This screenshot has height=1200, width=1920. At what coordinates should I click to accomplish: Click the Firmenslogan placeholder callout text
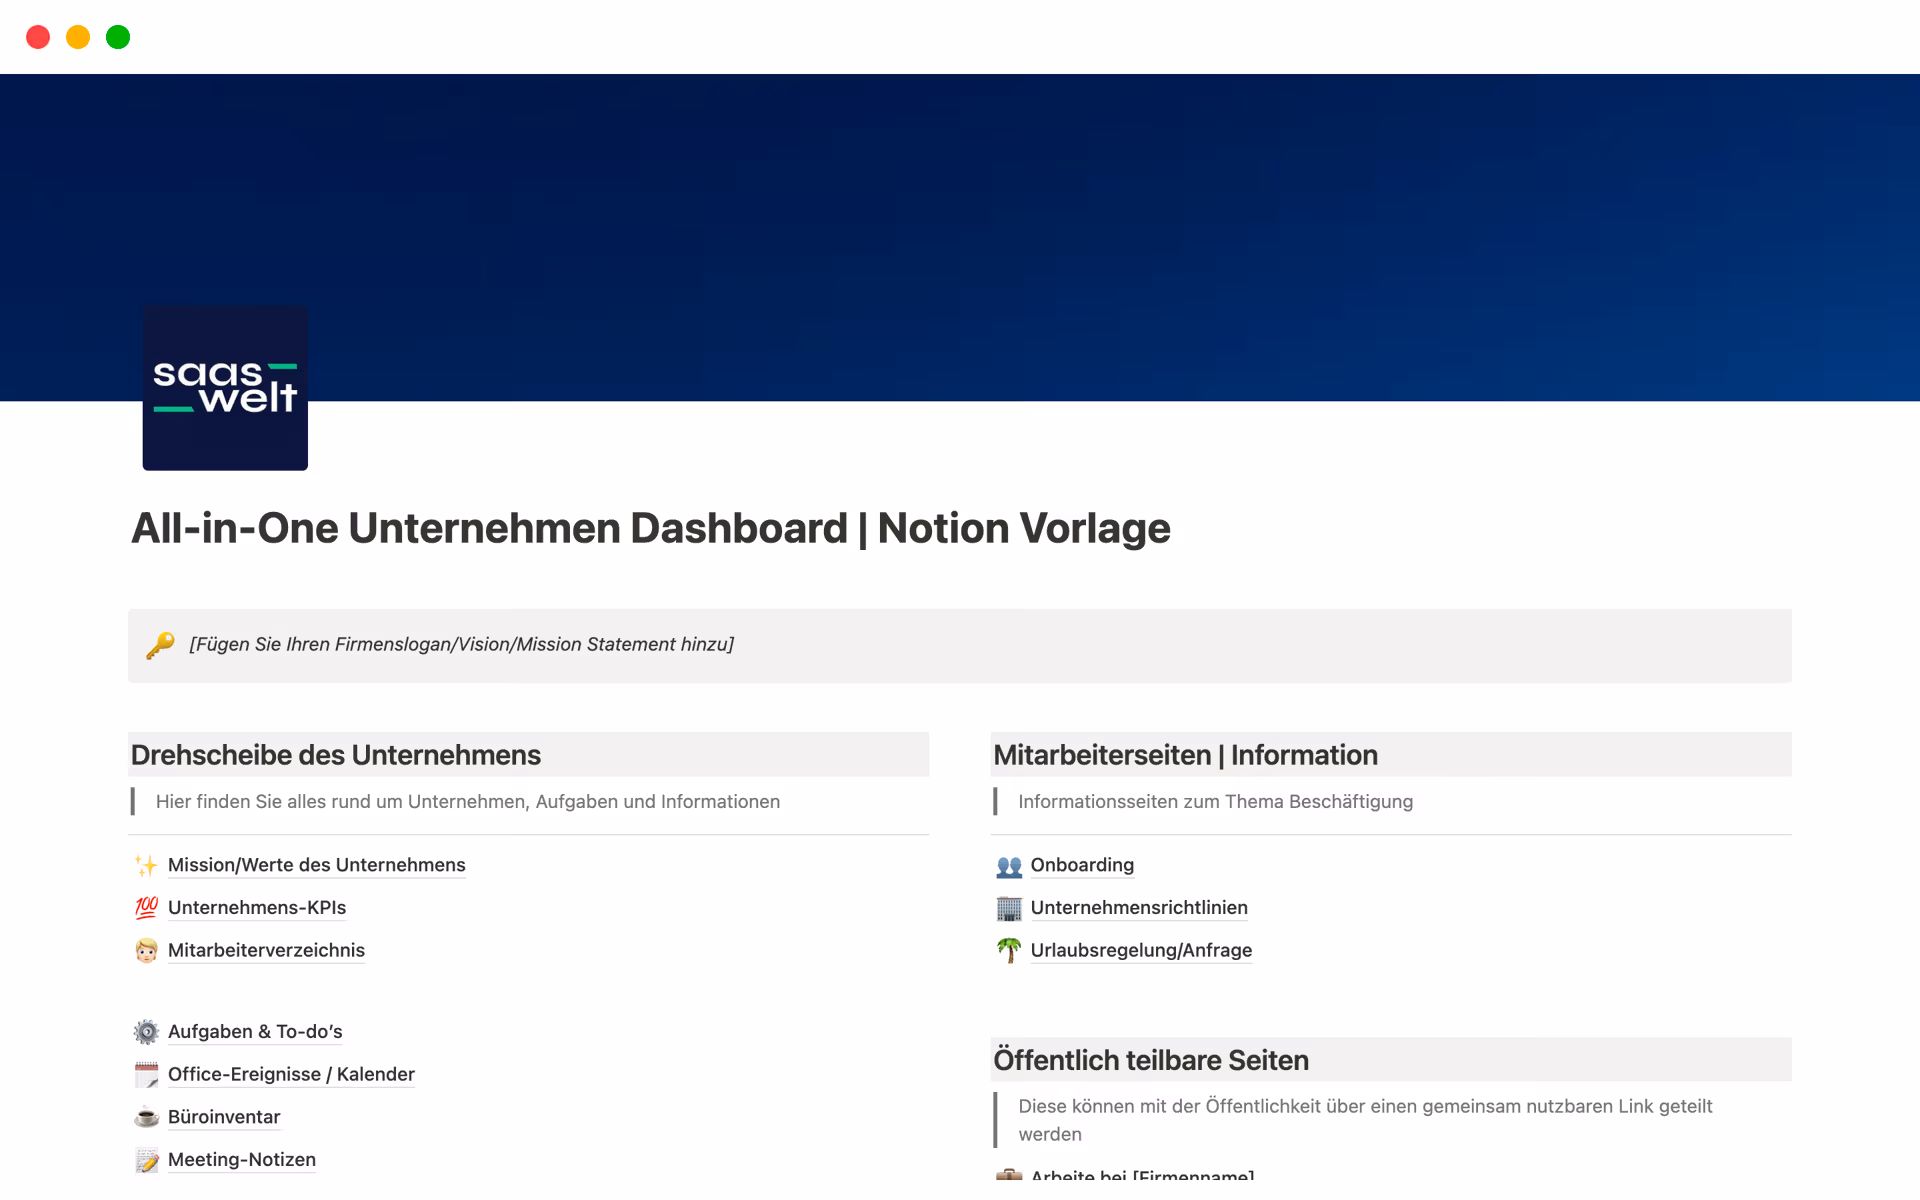click(x=461, y=645)
